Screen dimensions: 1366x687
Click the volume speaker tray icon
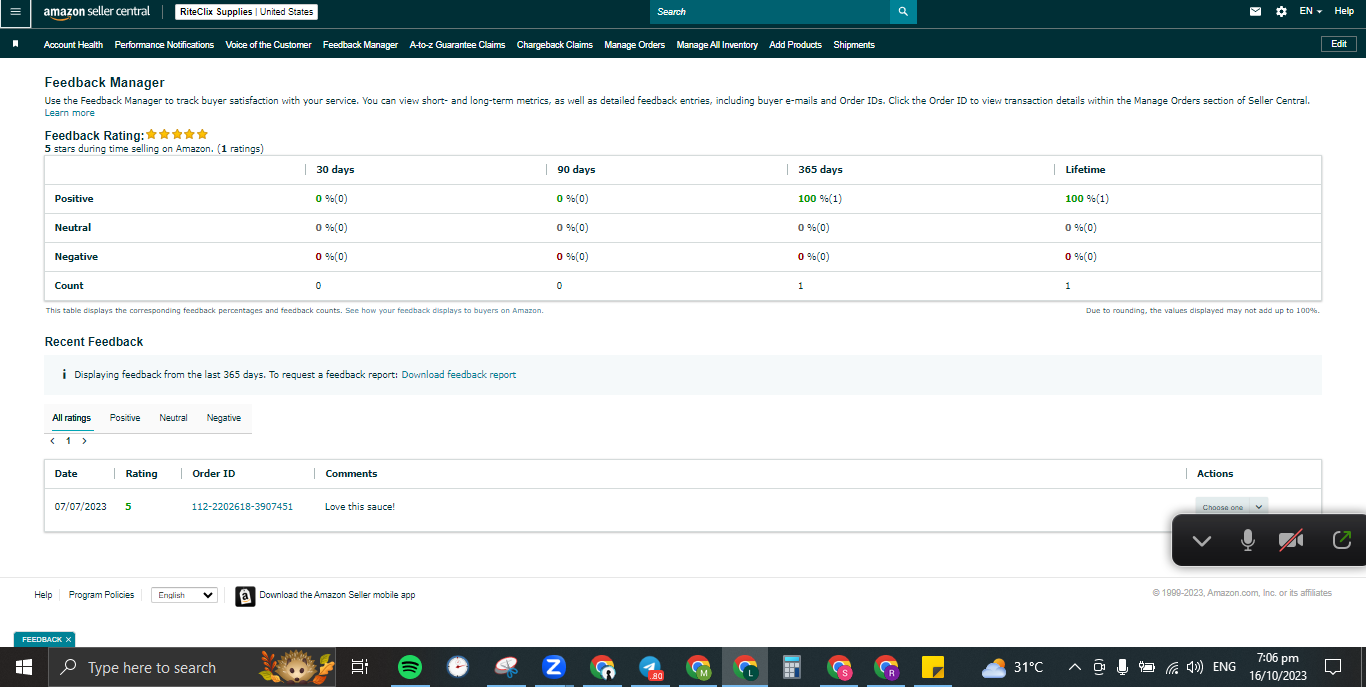coord(1194,667)
